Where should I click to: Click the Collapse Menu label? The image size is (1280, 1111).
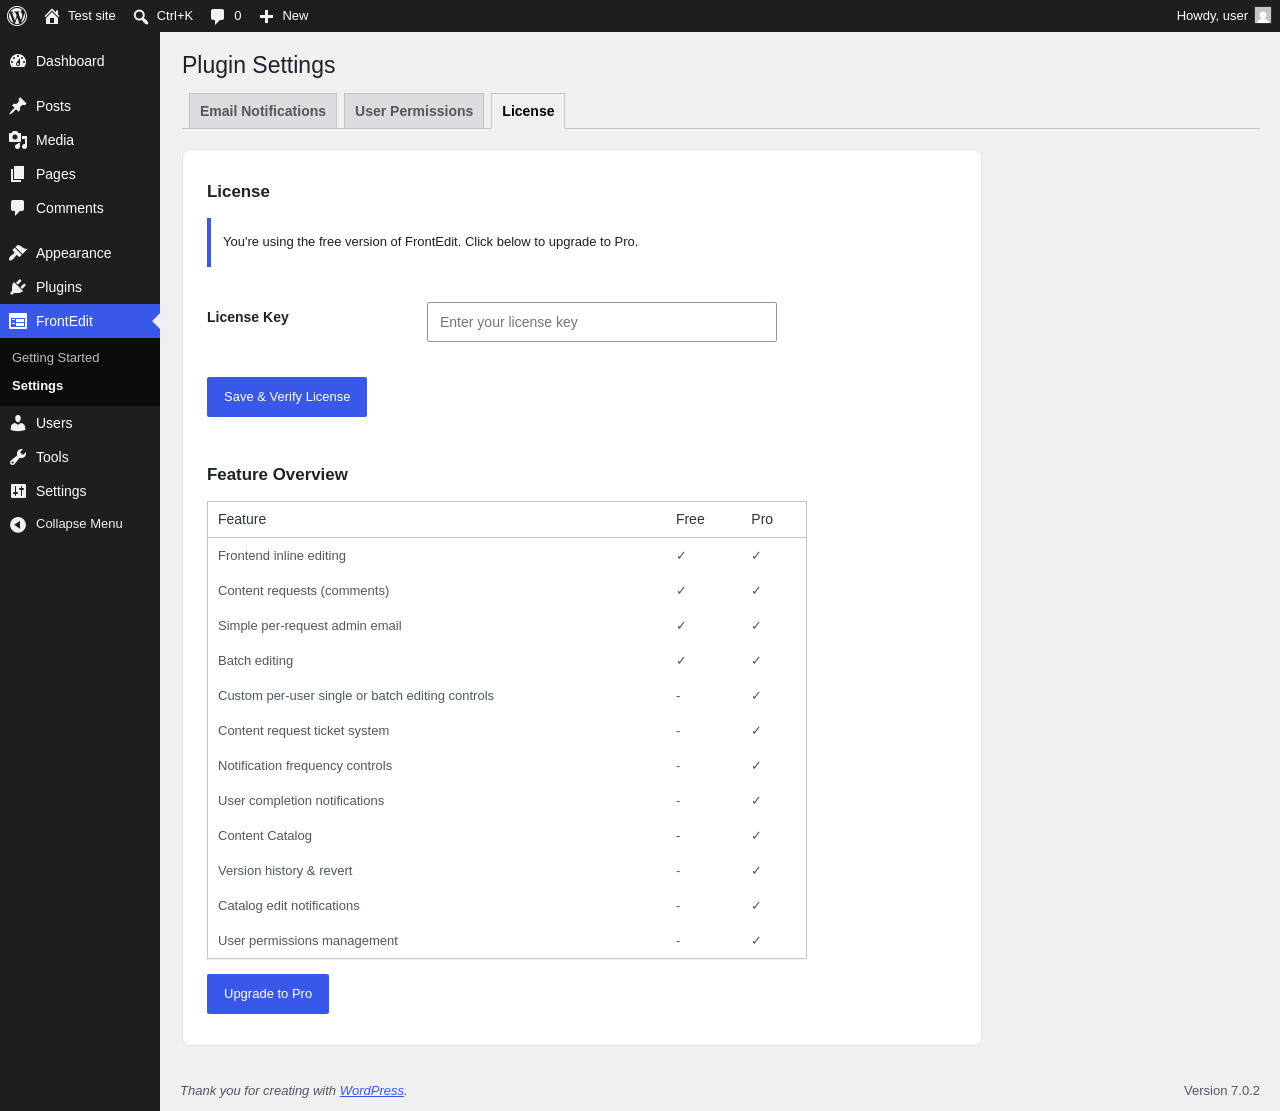(79, 524)
